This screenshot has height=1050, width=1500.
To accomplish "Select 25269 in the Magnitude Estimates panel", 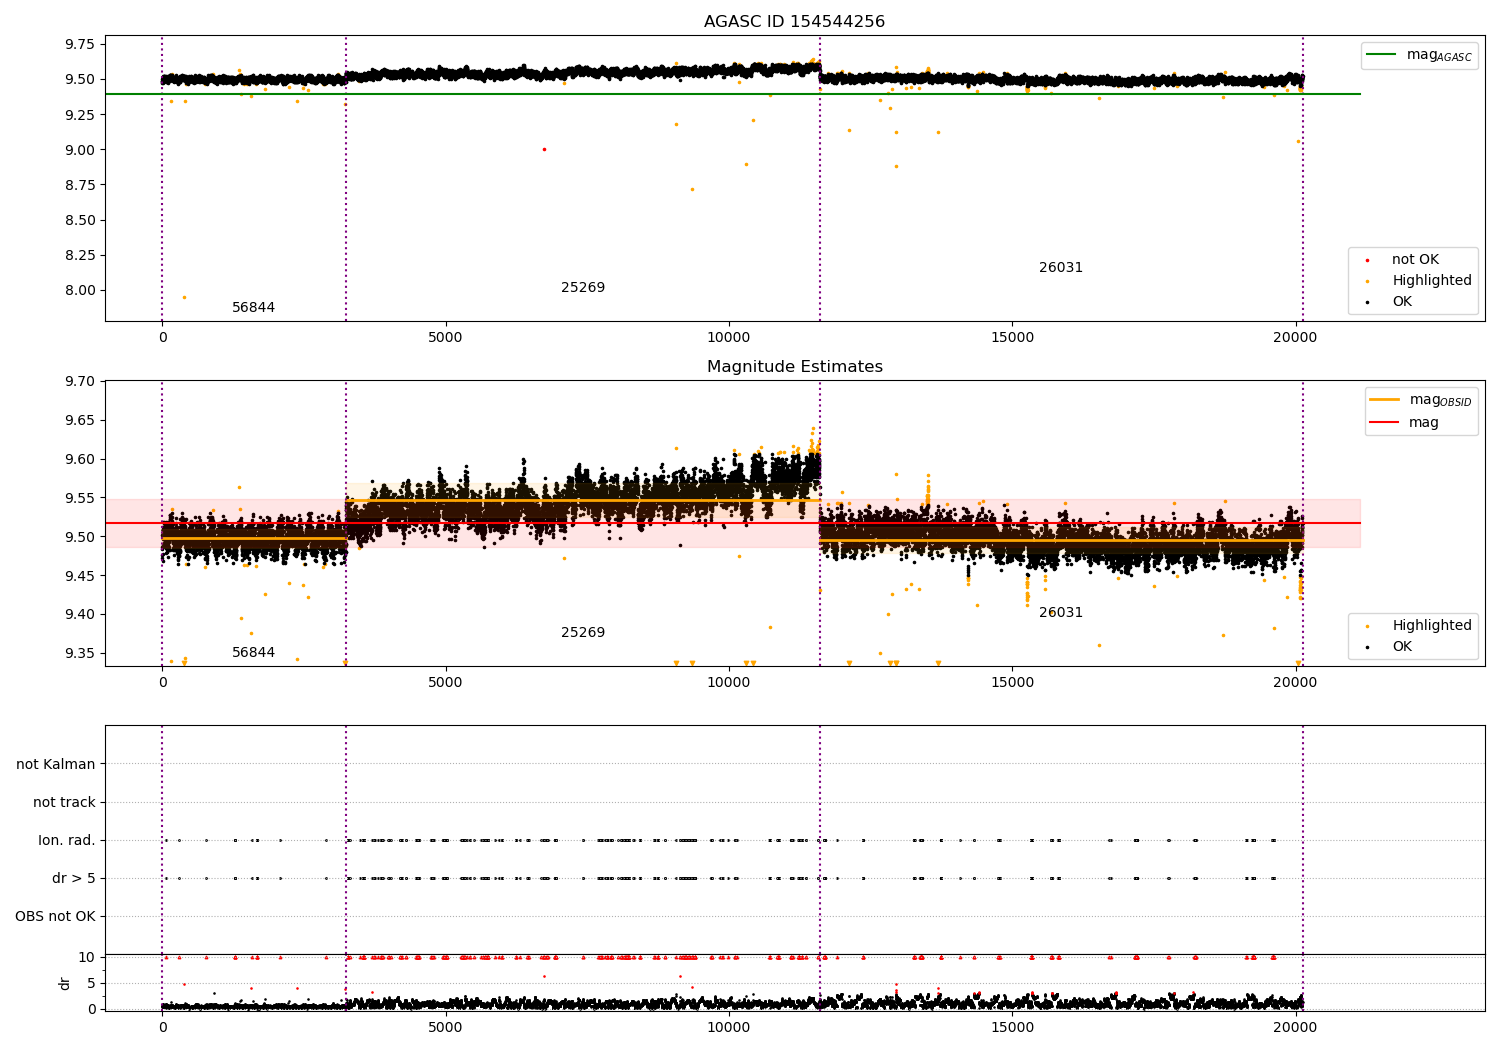I will 583,633.
